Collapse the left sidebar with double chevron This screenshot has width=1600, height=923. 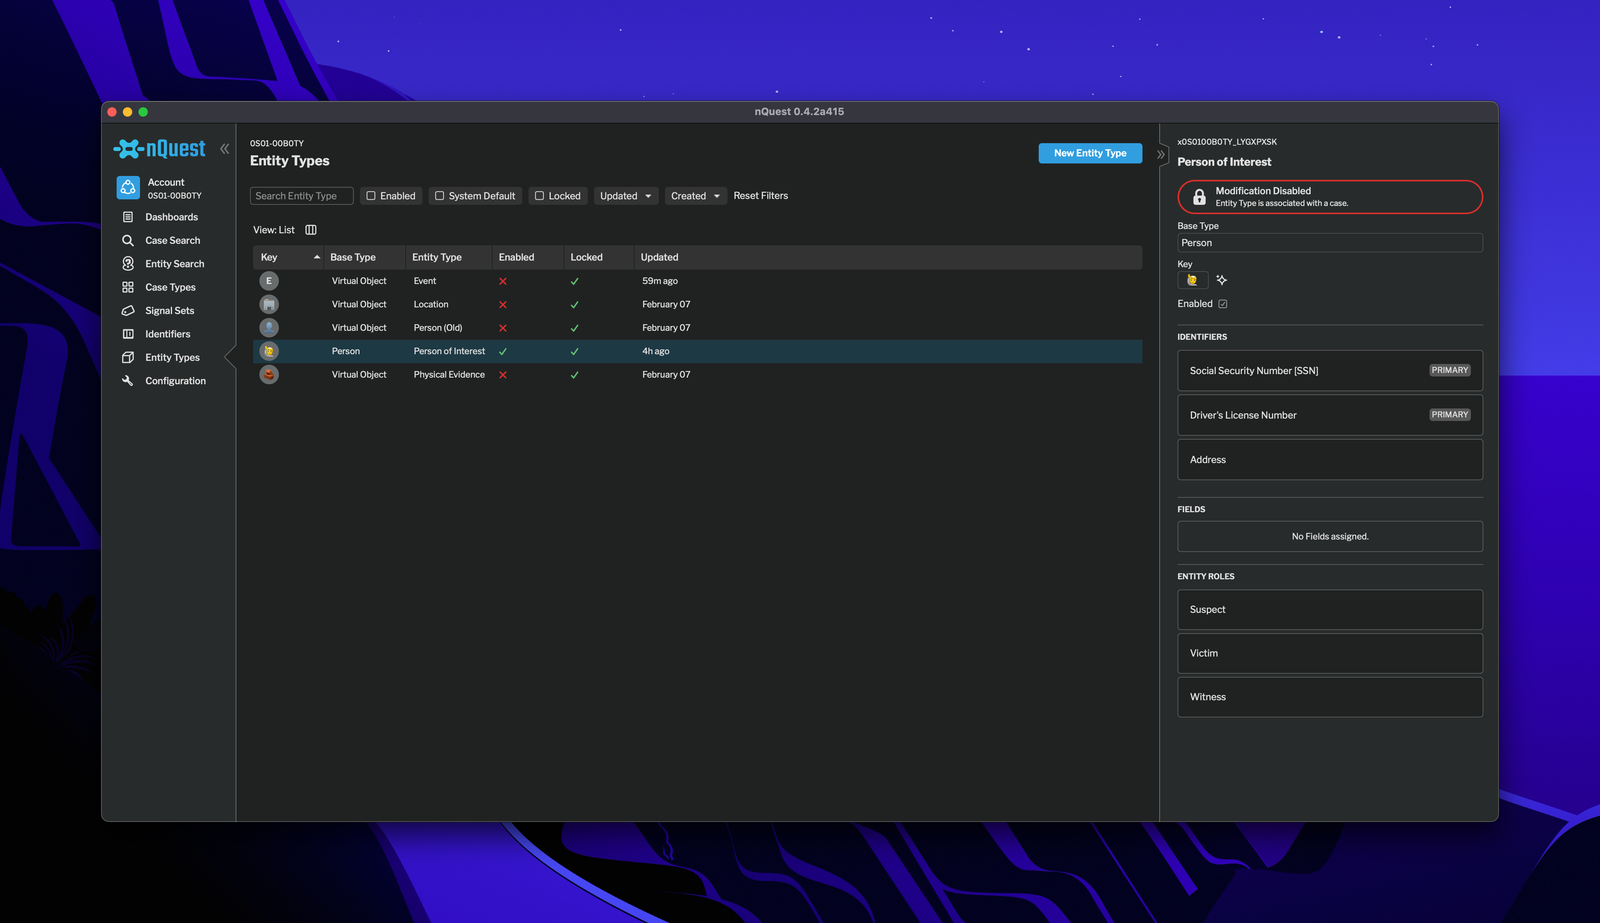pos(225,149)
